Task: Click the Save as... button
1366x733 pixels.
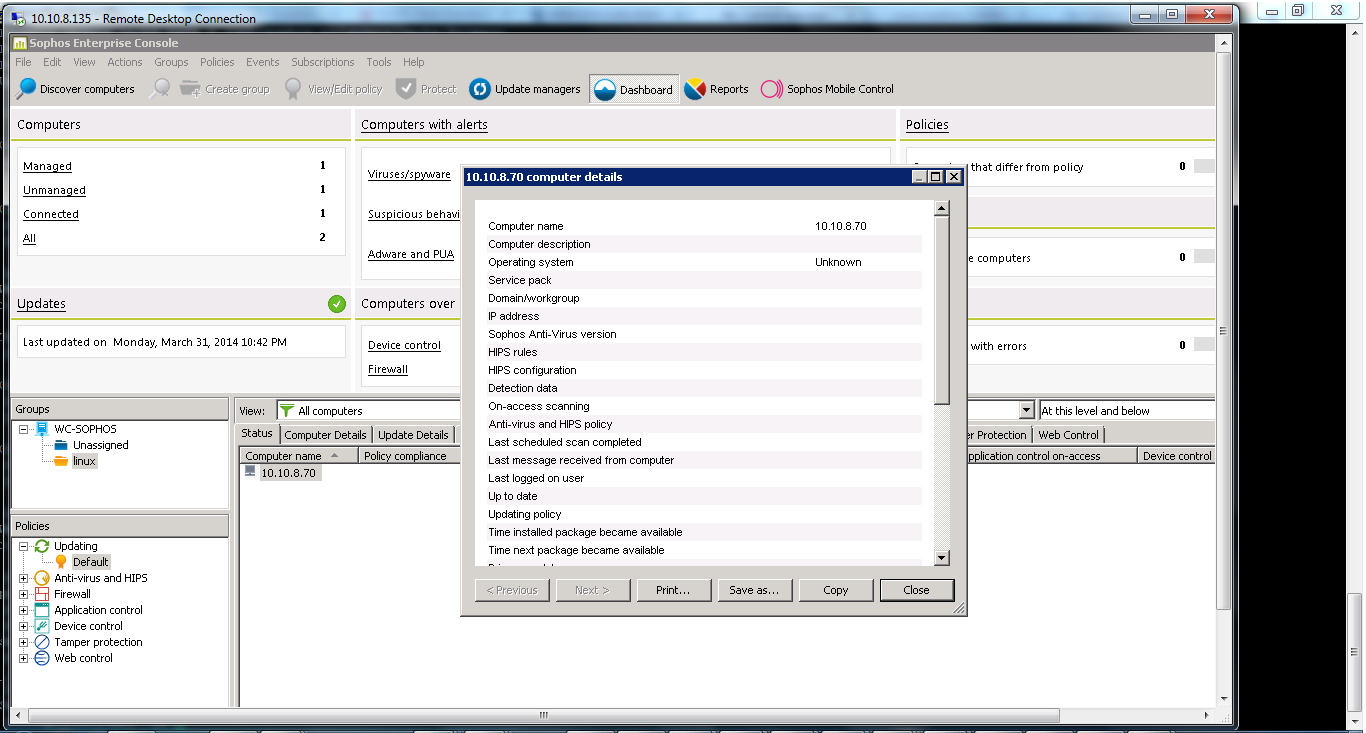Action: tap(754, 590)
